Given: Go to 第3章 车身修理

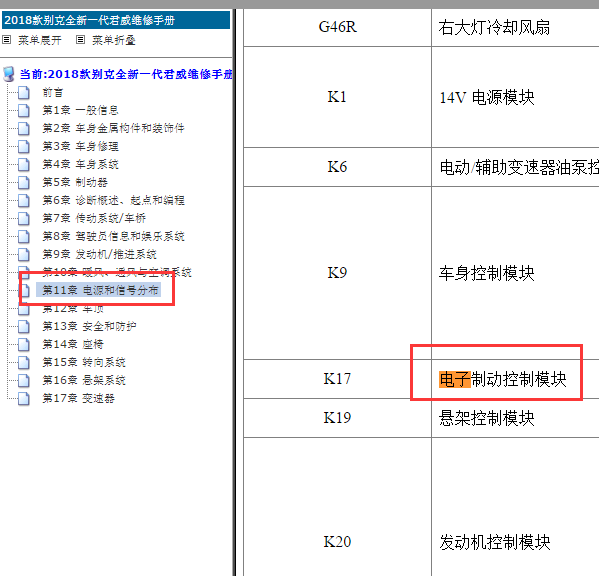Looking at the screenshot, I should pyautogui.click(x=80, y=146).
